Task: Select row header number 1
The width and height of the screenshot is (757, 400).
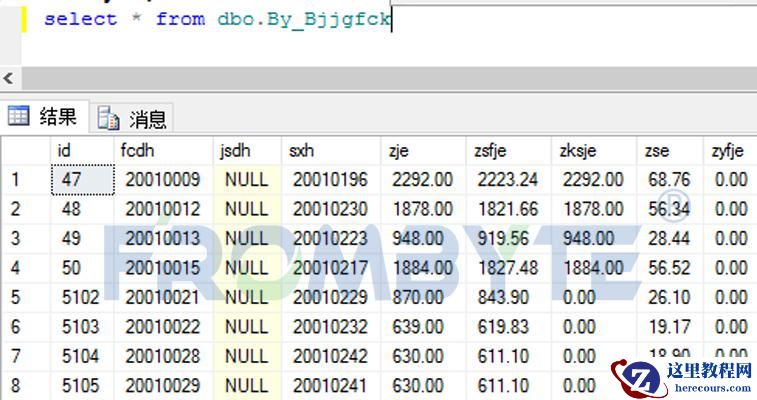Action: click(x=26, y=179)
